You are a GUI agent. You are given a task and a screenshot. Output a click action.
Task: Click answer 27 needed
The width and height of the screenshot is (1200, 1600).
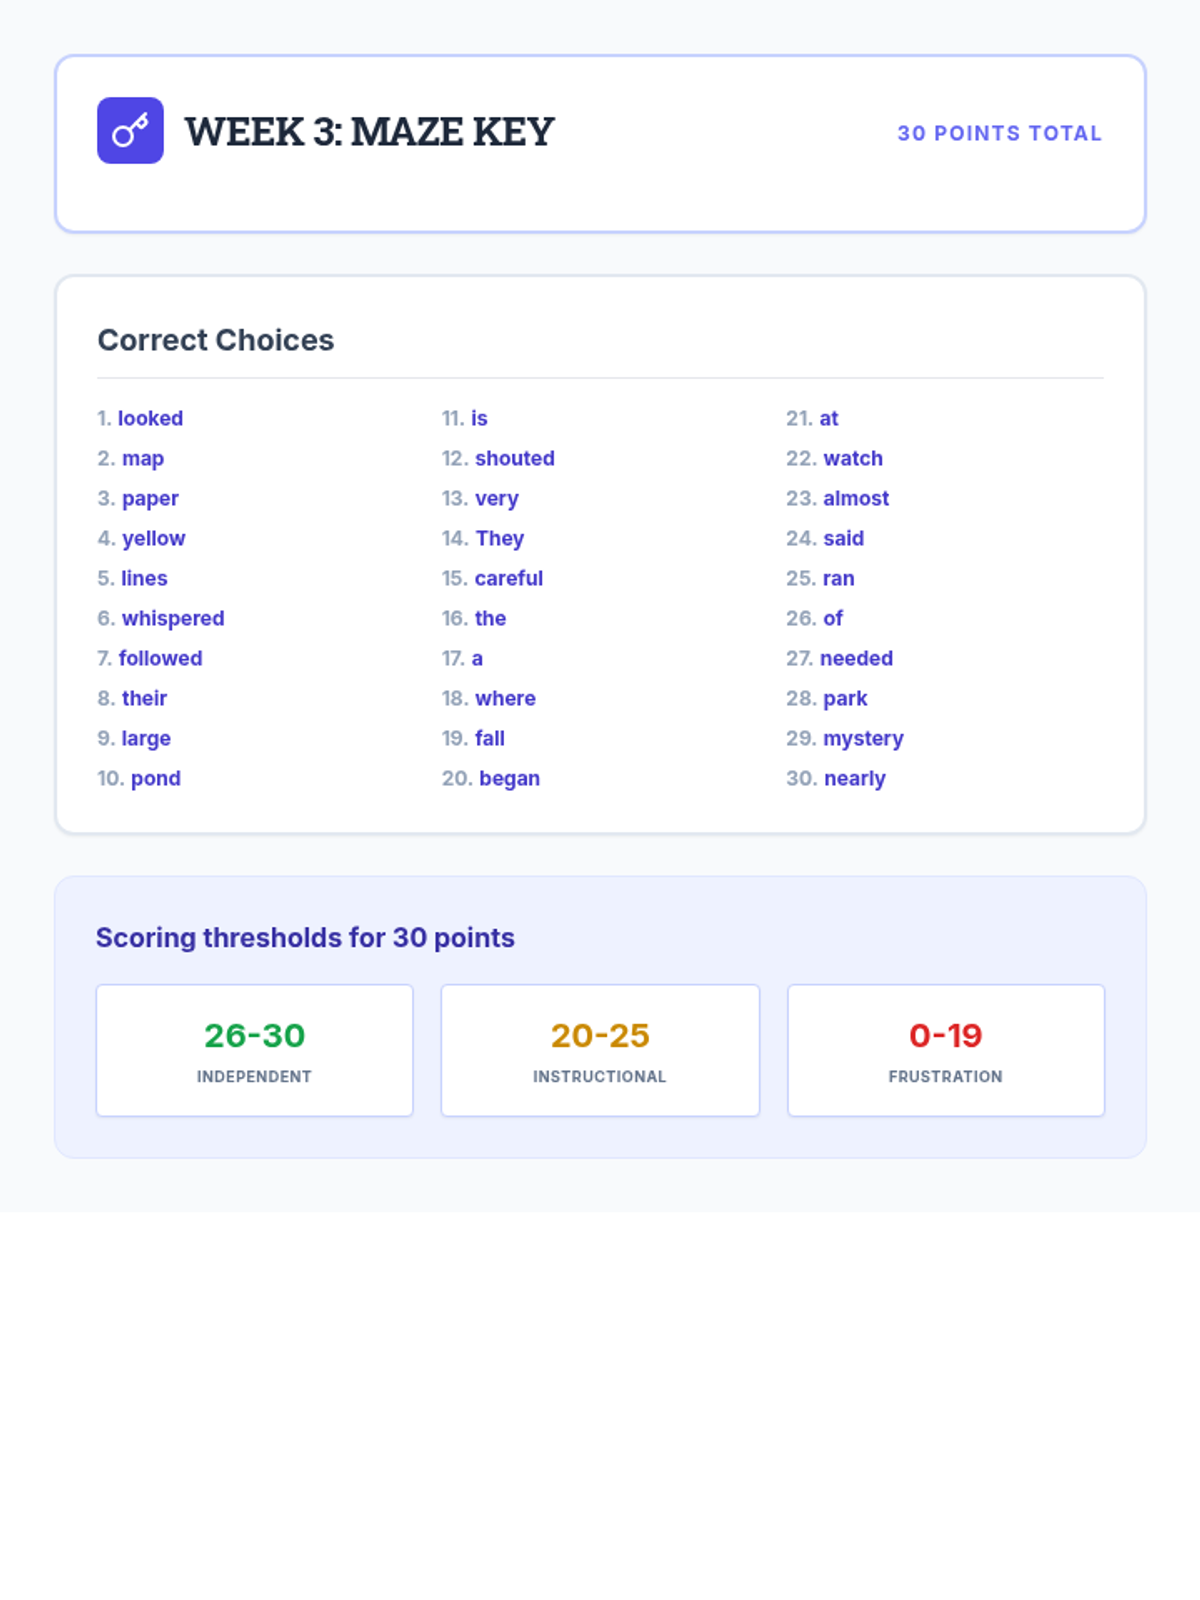pos(840,658)
